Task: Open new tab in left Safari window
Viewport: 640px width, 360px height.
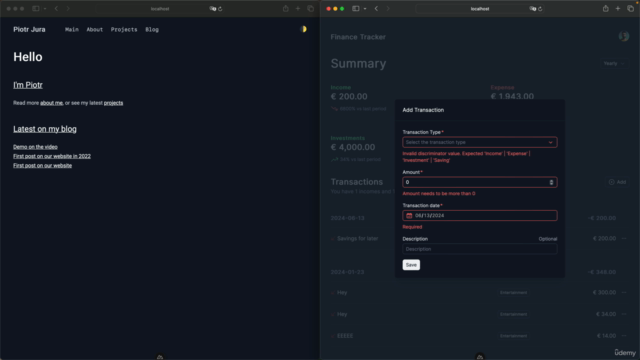Action: (x=298, y=9)
